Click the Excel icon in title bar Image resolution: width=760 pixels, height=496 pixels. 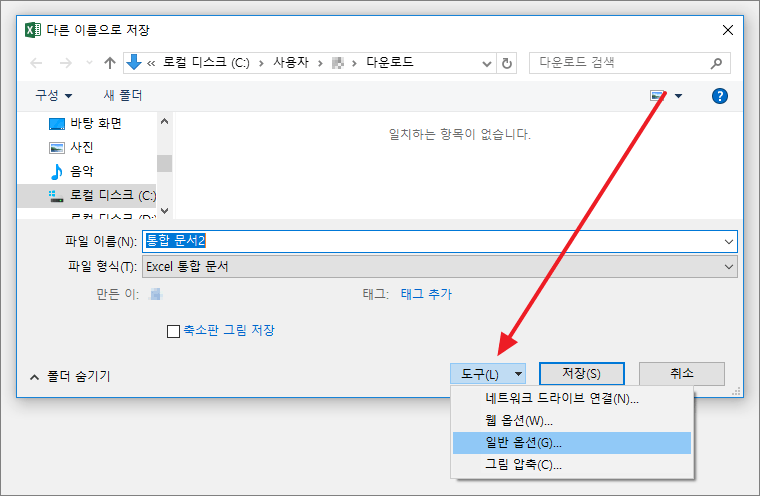click(33, 30)
